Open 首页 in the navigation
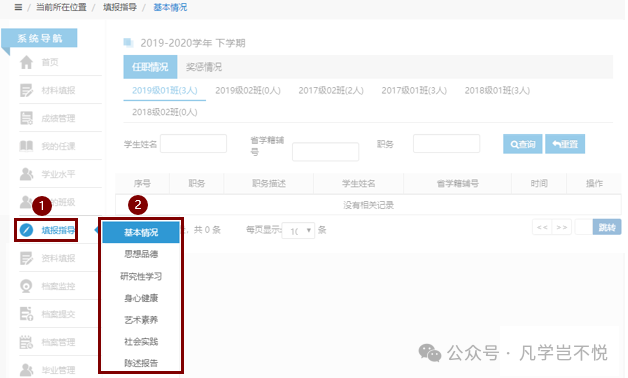The image size is (628, 378). (x=50, y=62)
